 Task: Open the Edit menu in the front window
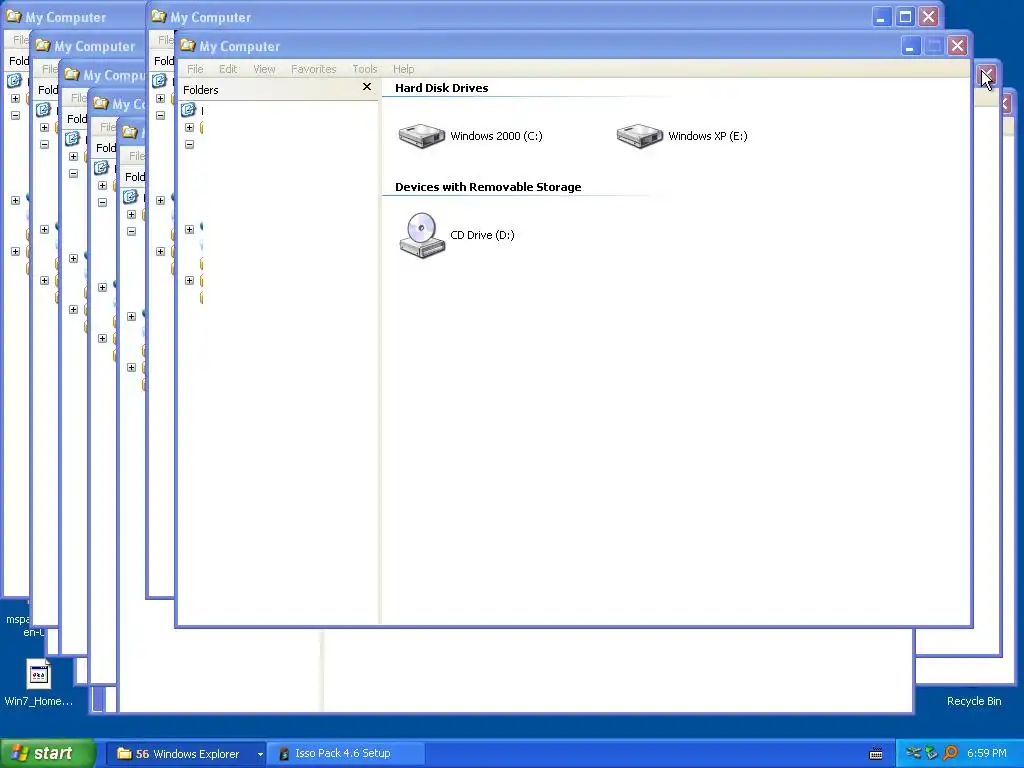(228, 69)
